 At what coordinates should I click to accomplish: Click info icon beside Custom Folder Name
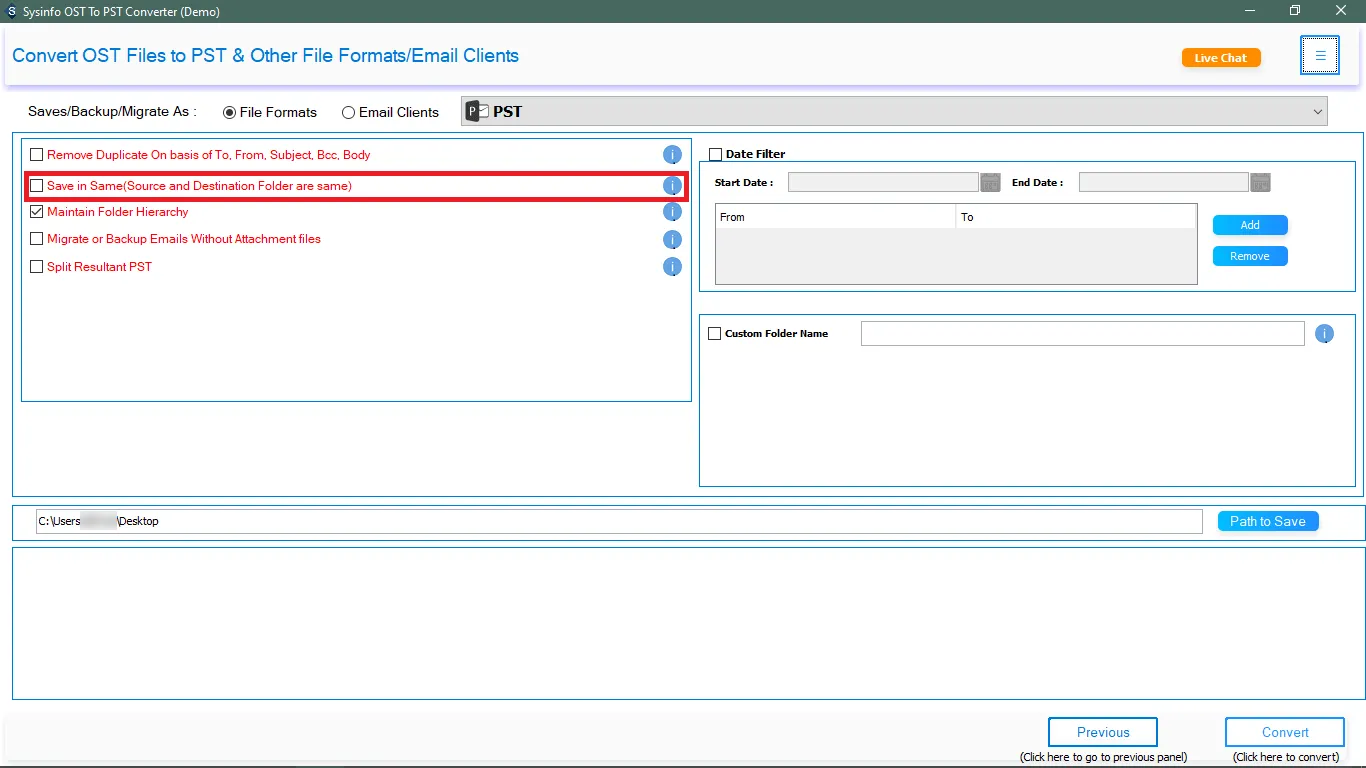pos(1324,334)
